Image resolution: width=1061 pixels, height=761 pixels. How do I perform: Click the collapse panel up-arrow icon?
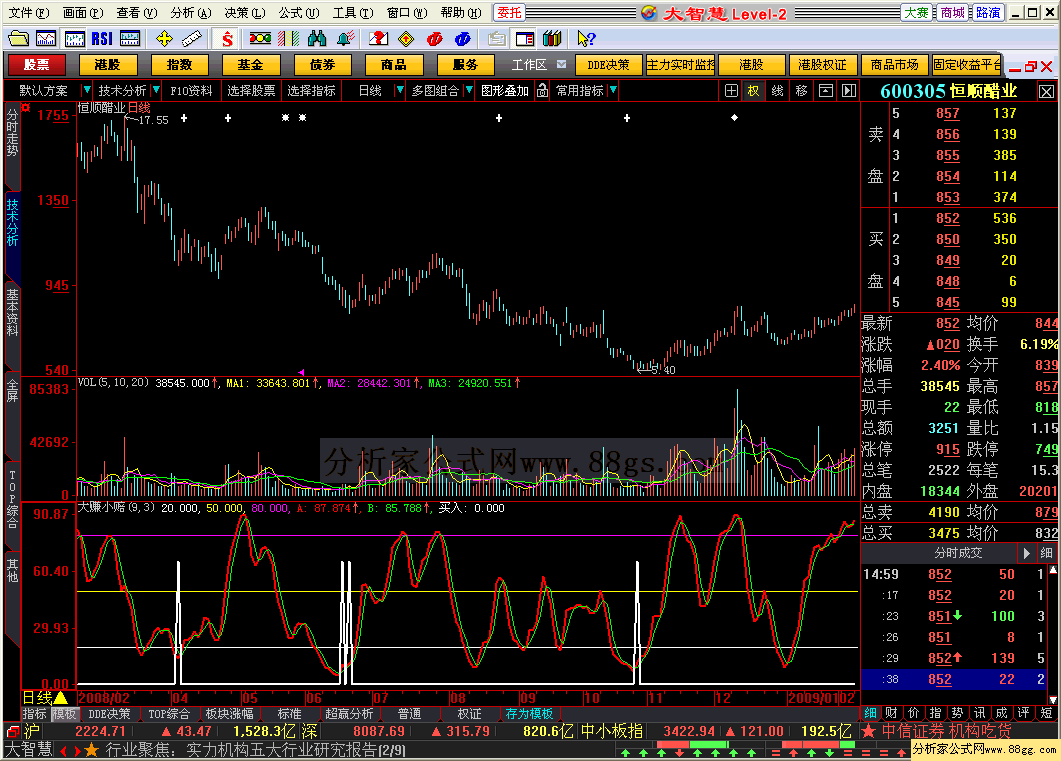pos(826,90)
